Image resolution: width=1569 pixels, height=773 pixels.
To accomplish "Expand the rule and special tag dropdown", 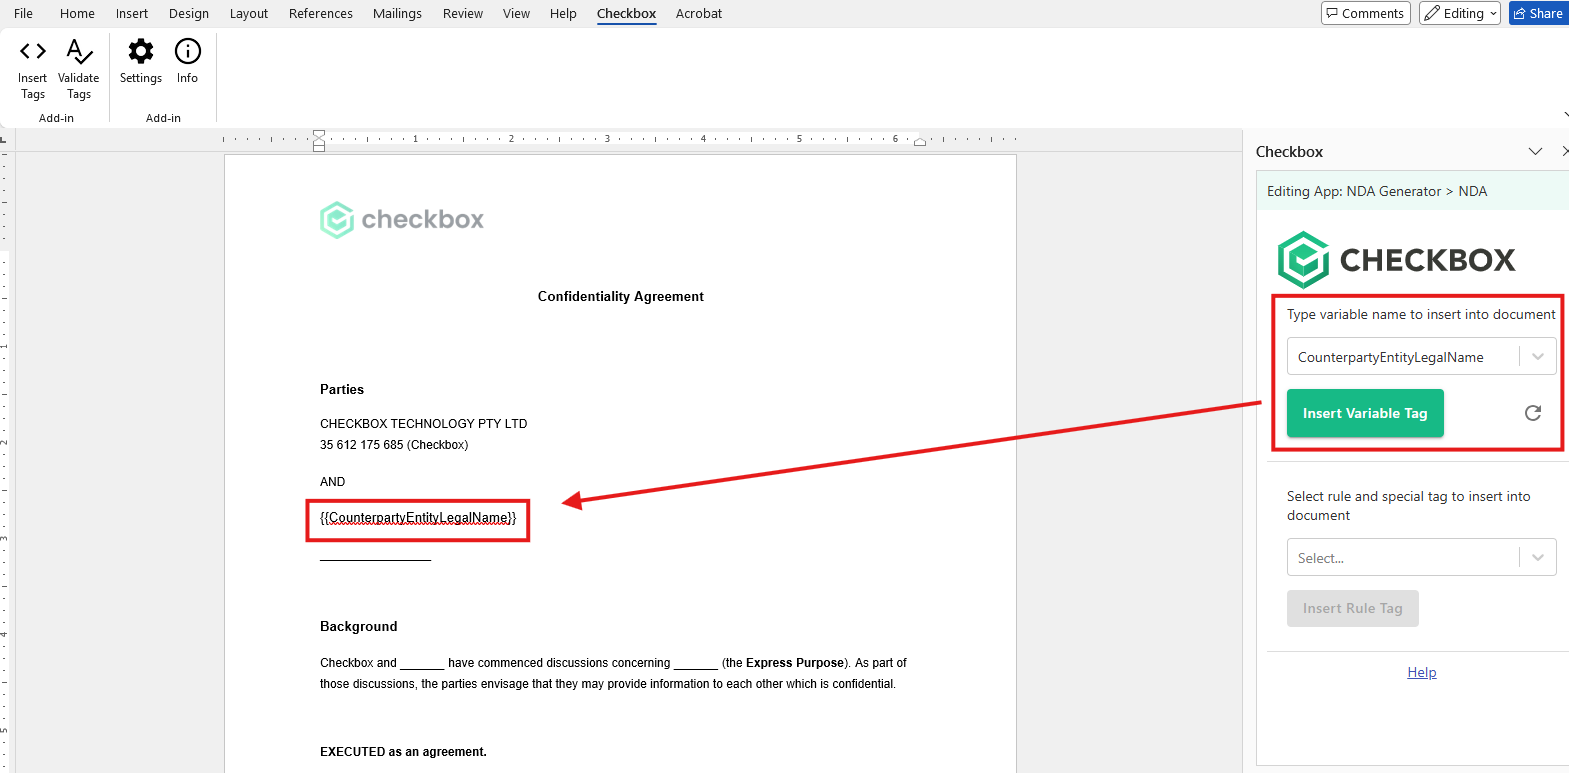I will click(1538, 558).
